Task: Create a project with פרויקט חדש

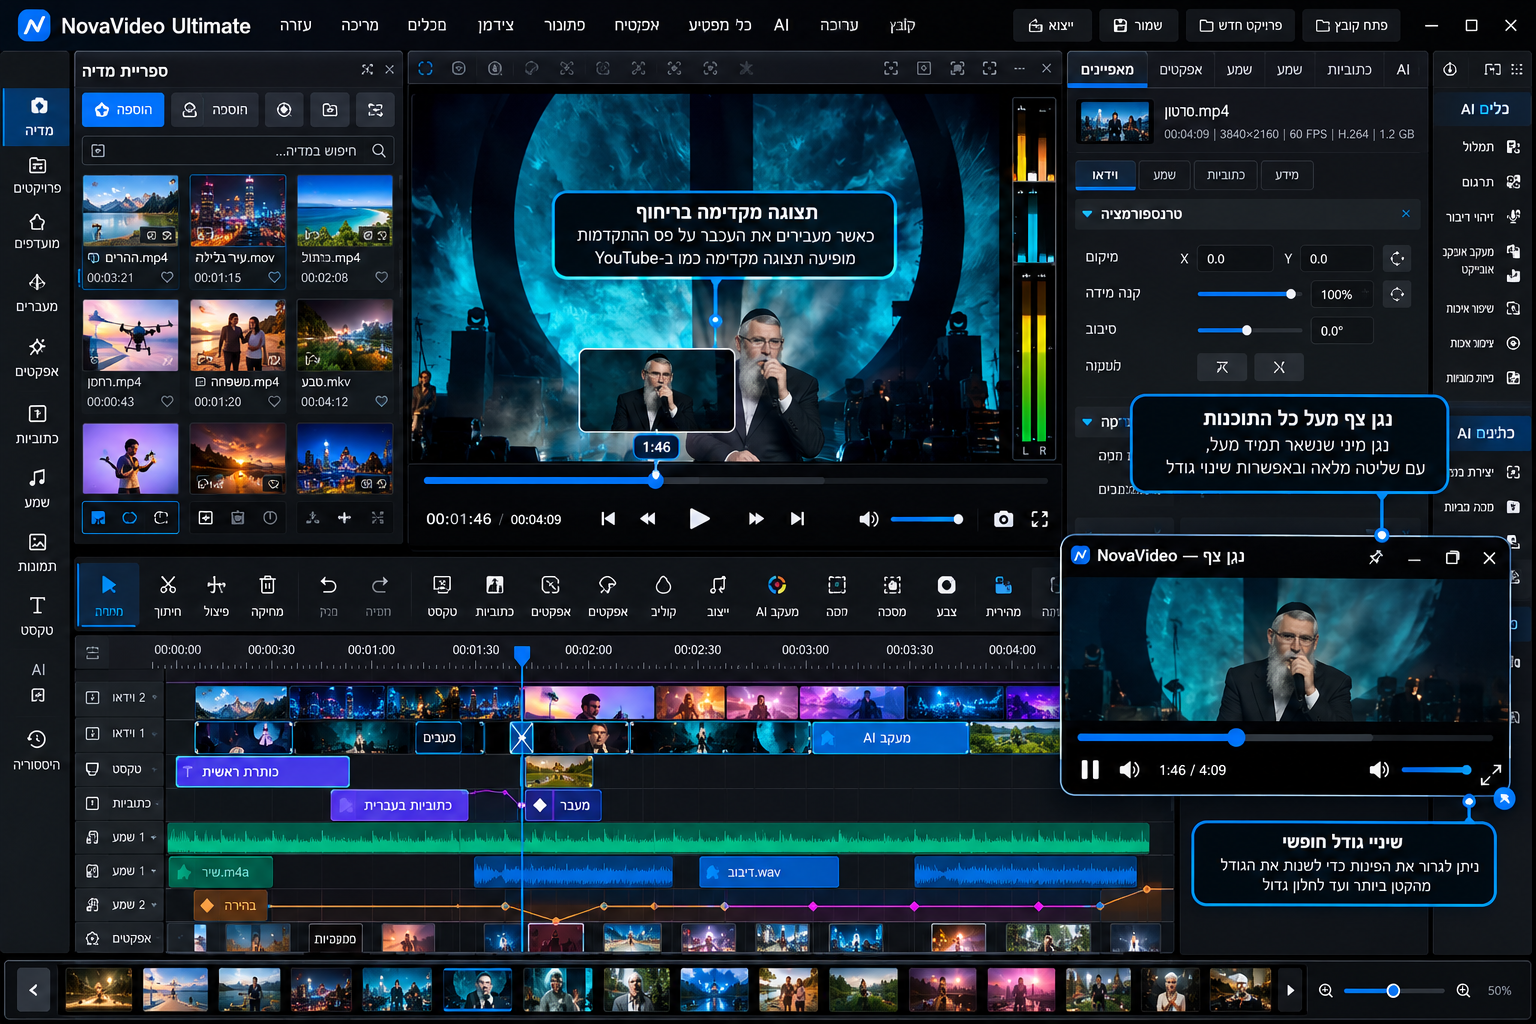Action: pos(1240,25)
